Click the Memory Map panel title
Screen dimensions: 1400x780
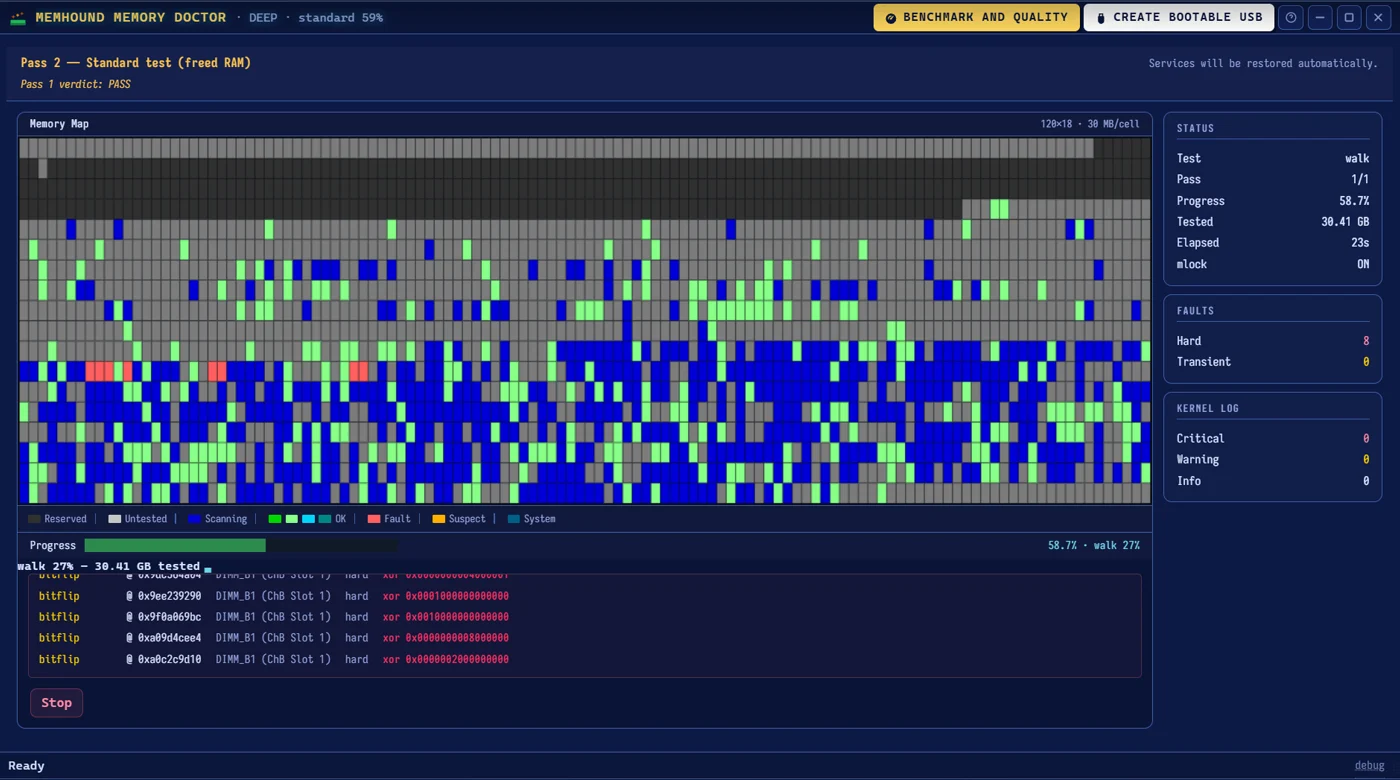click(59, 124)
